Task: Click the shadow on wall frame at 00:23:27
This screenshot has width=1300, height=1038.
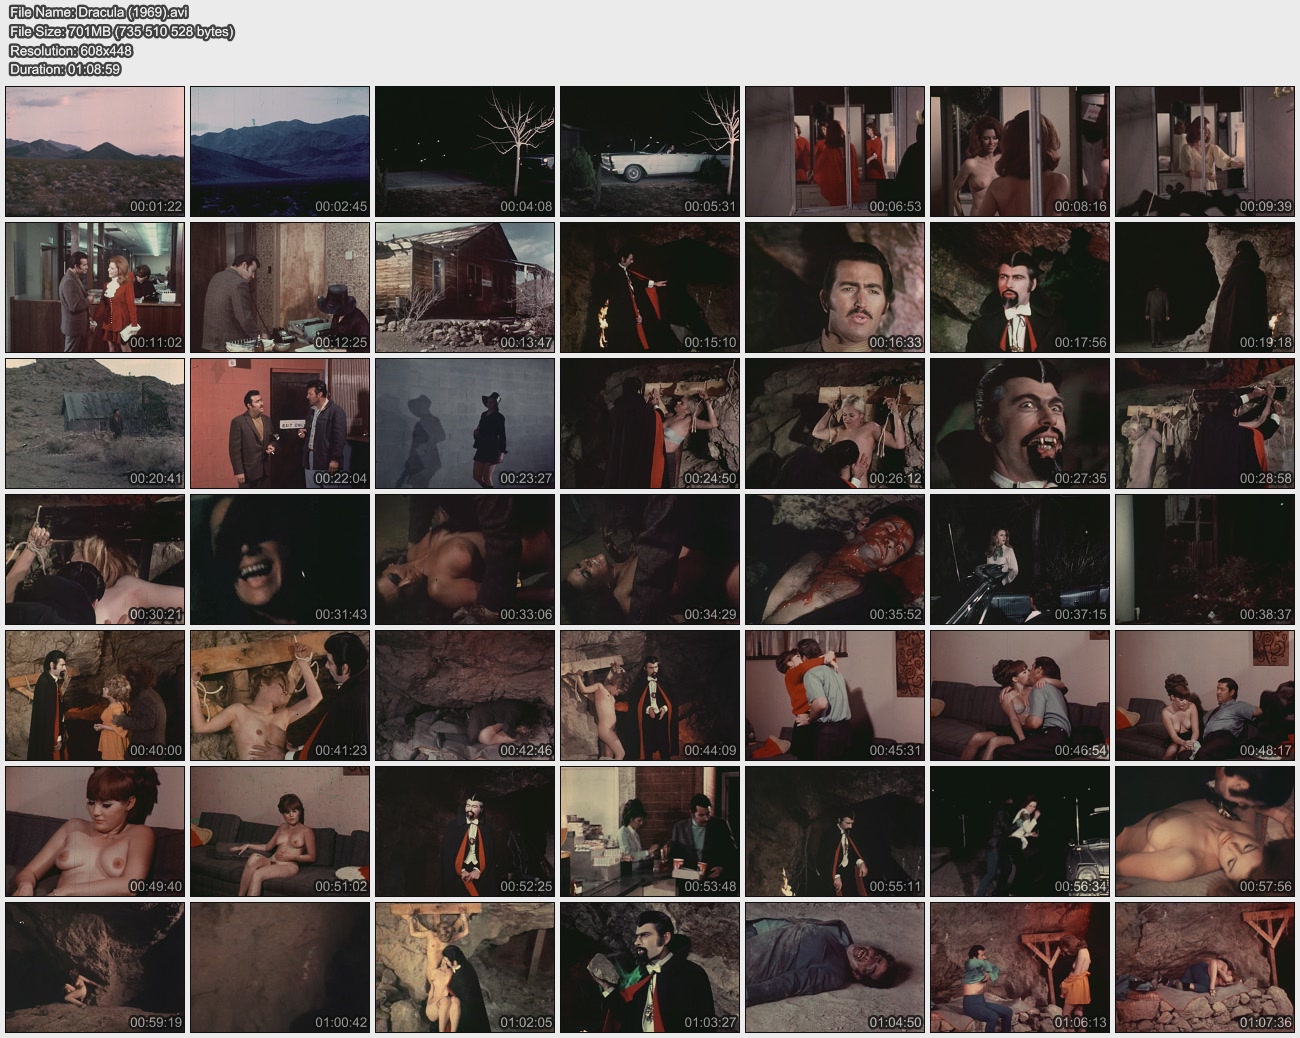Action: (465, 423)
